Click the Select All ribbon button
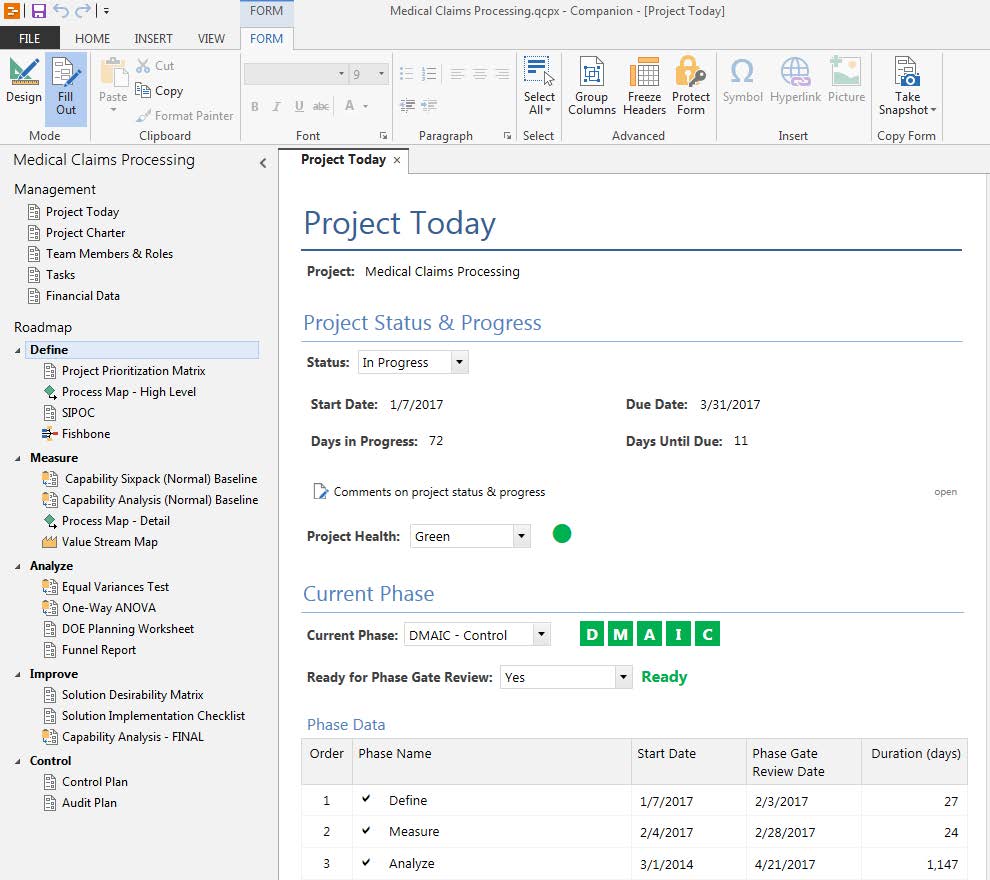The height and width of the screenshot is (880, 990). tap(539, 80)
